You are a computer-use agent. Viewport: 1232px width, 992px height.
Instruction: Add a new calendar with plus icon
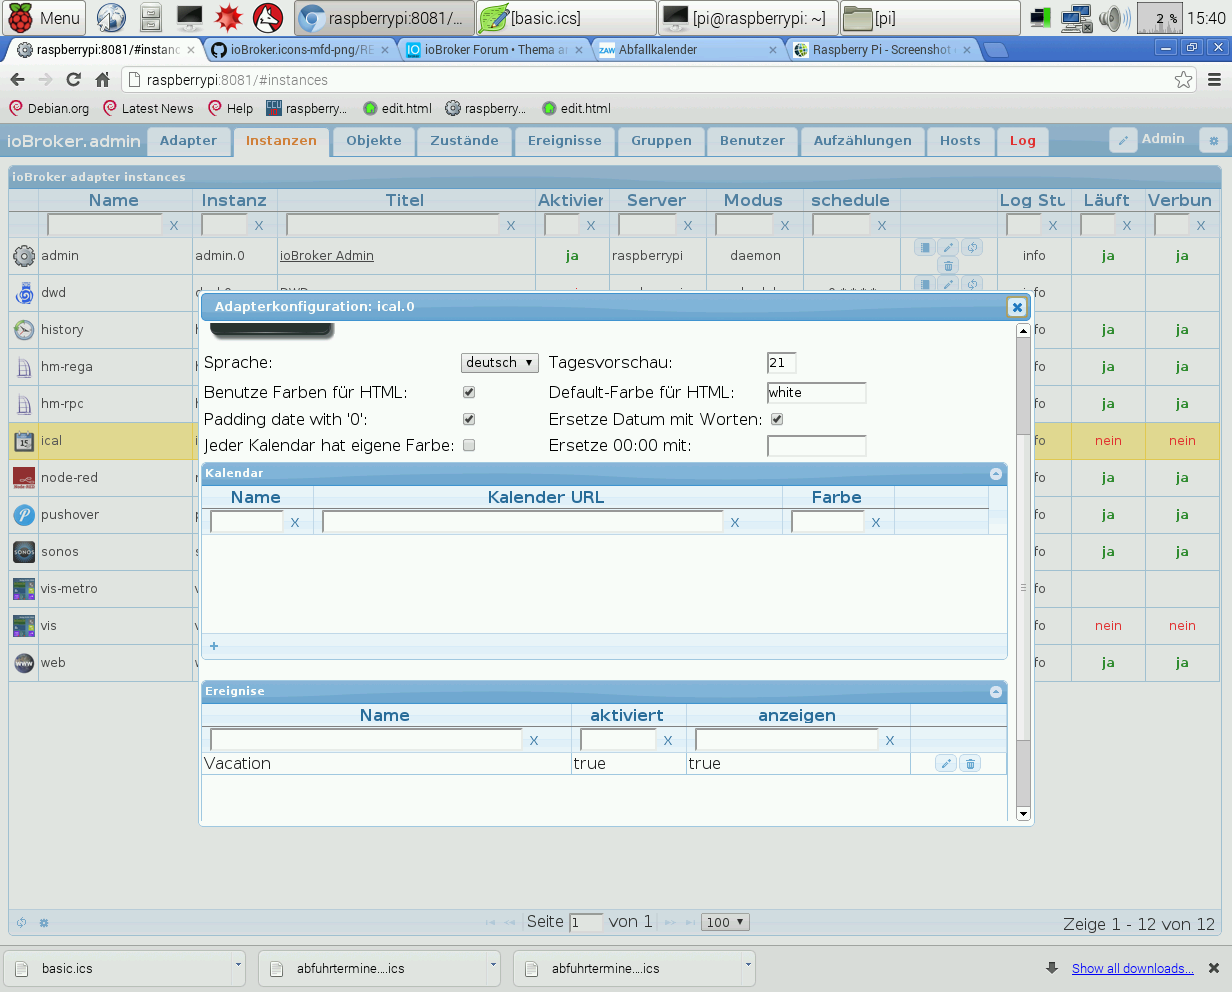click(214, 646)
